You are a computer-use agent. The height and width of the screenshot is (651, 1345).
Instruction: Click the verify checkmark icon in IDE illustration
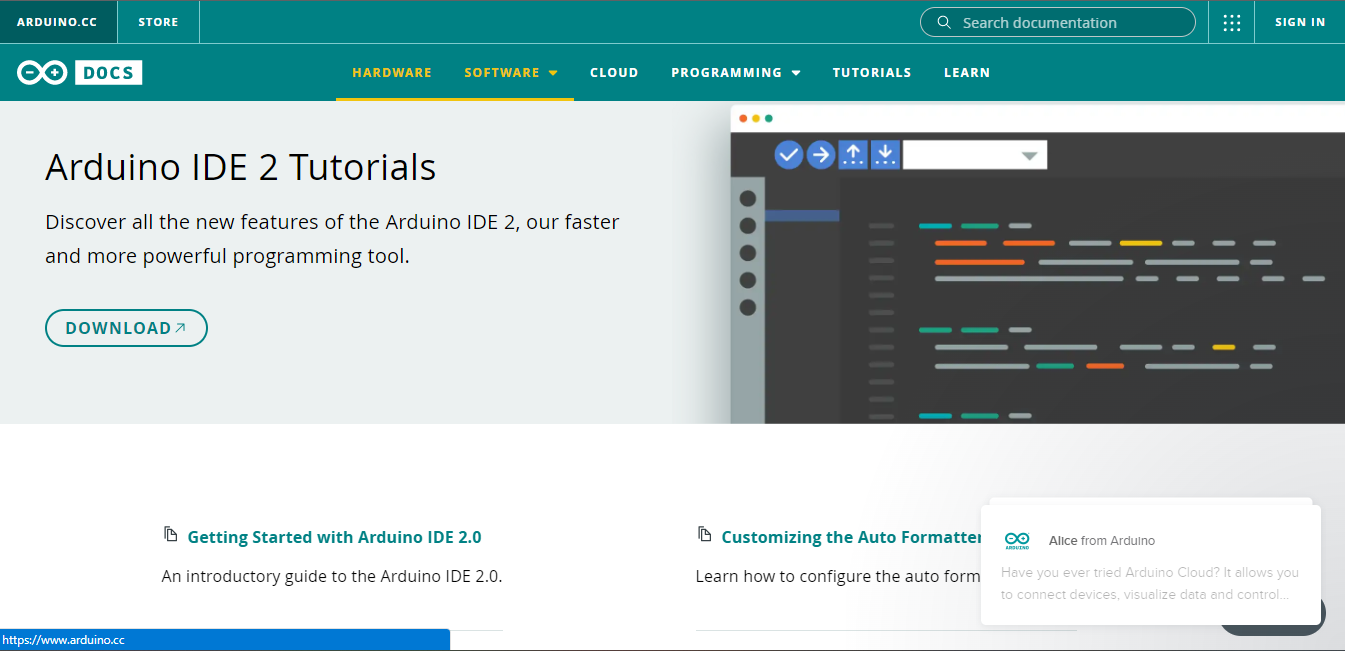(789, 154)
